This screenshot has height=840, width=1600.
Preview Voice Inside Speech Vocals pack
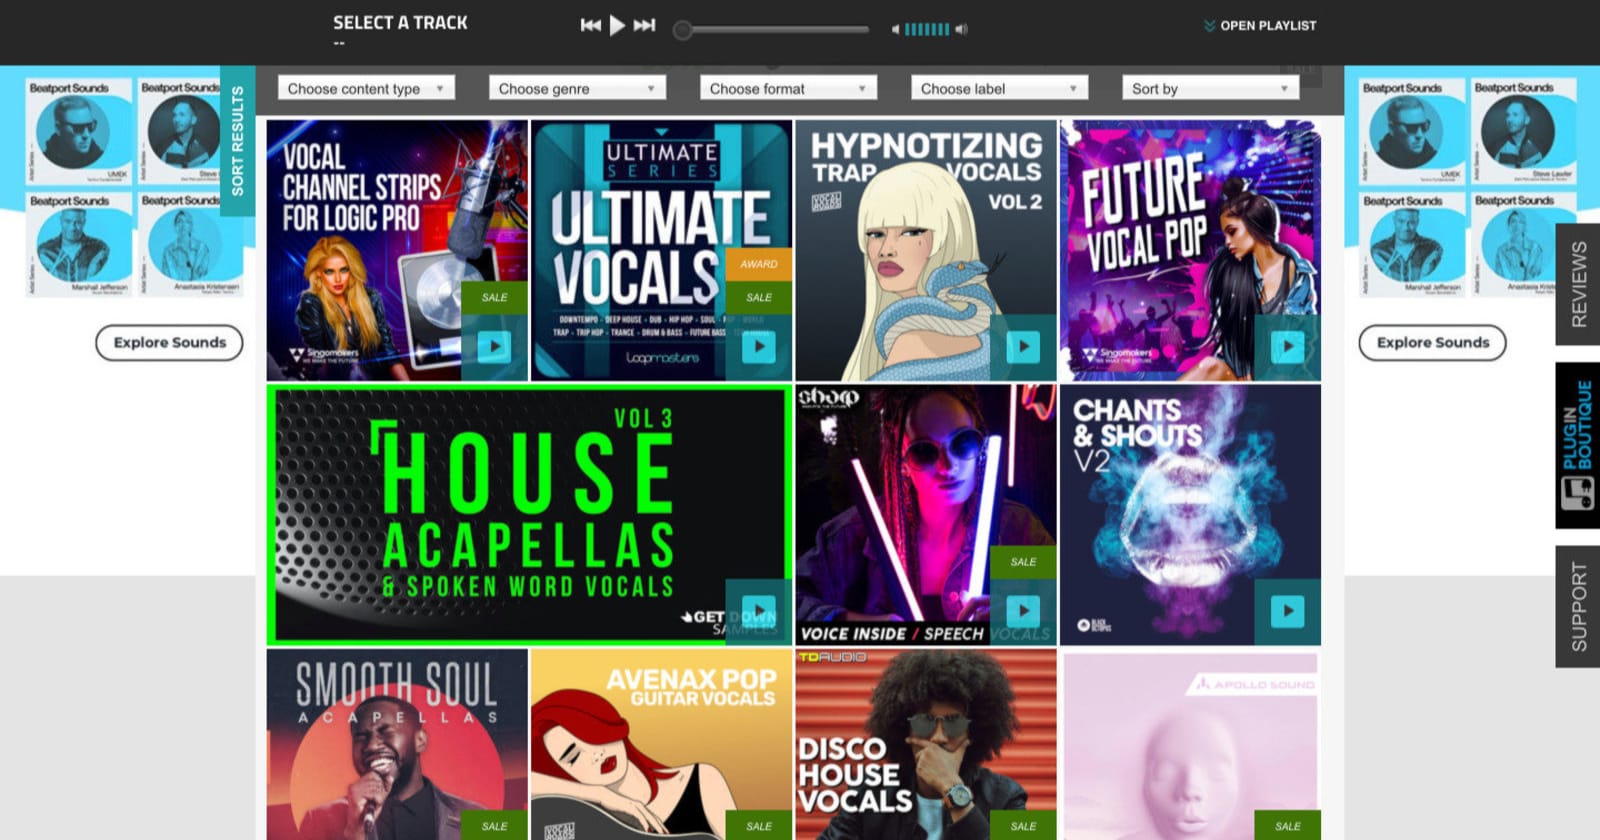tap(1023, 611)
